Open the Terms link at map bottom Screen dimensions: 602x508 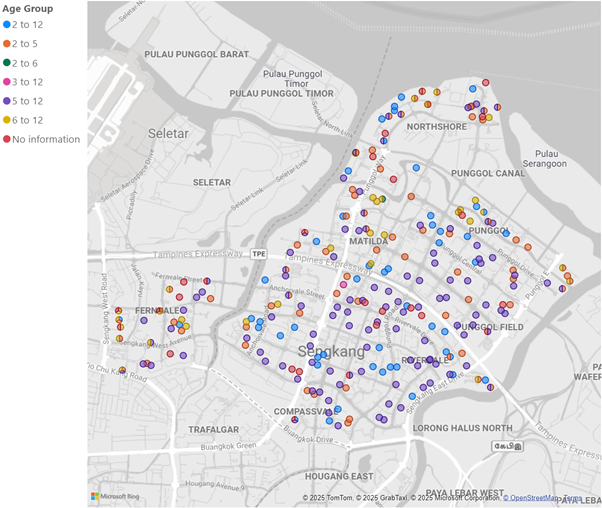(x=572, y=498)
